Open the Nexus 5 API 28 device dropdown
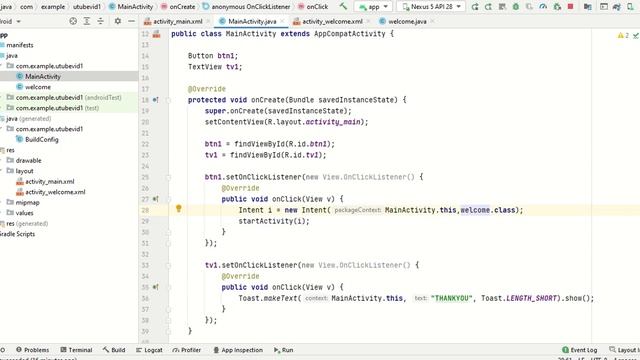The height and width of the screenshot is (360, 640). [x=431, y=7]
